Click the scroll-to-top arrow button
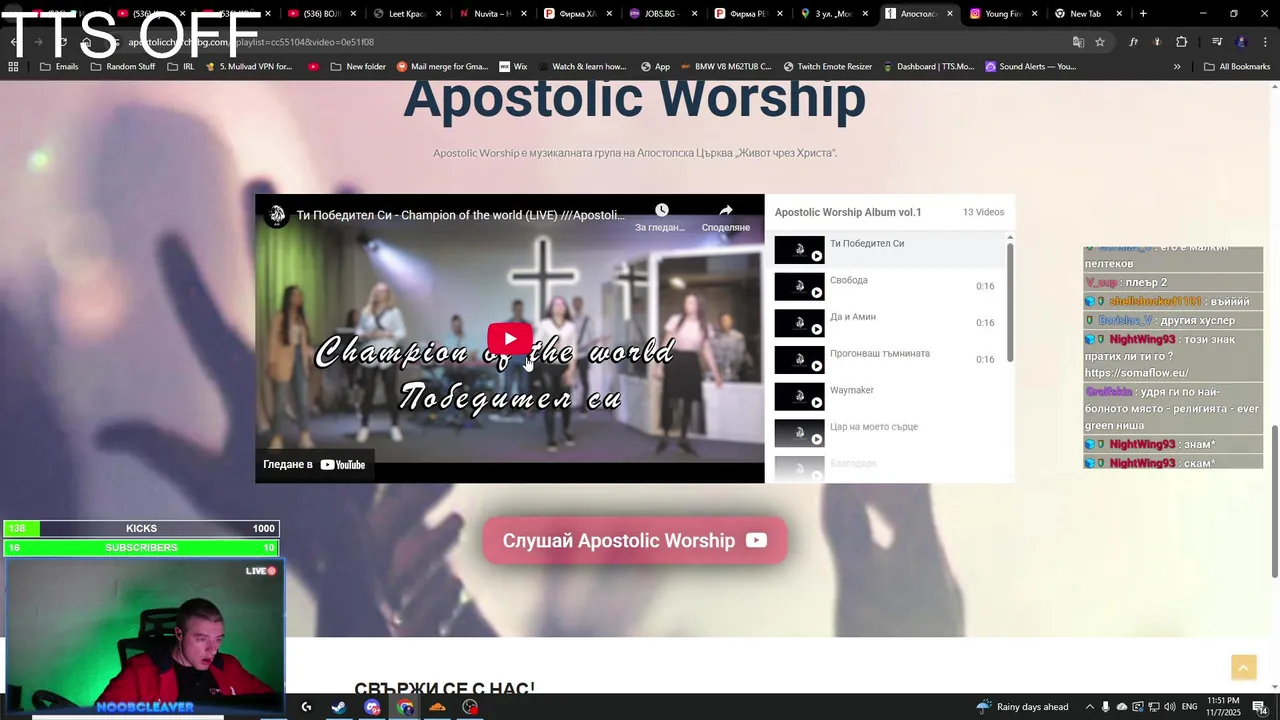The height and width of the screenshot is (720, 1280). click(x=1243, y=667)
